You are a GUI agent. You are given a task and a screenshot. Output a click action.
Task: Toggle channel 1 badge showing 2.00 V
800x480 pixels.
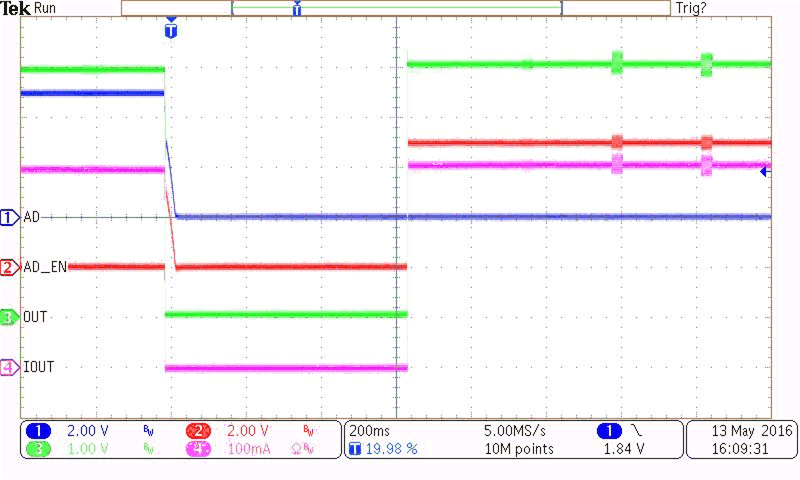click(x=35, y=430)
